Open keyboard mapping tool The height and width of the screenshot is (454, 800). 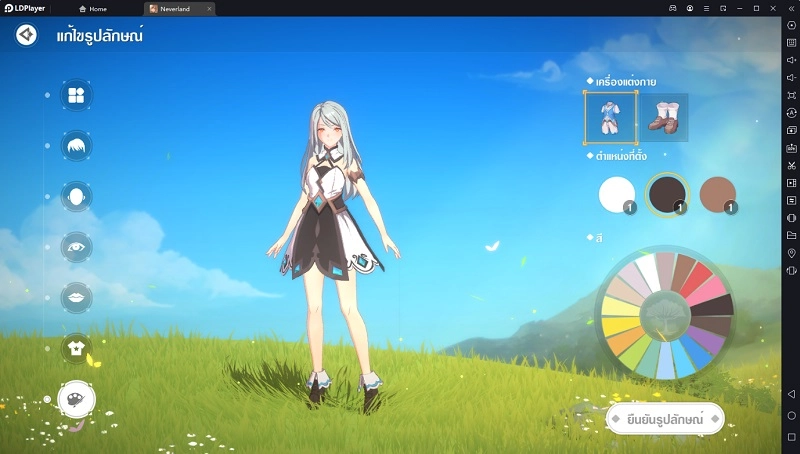coord(791,43)
